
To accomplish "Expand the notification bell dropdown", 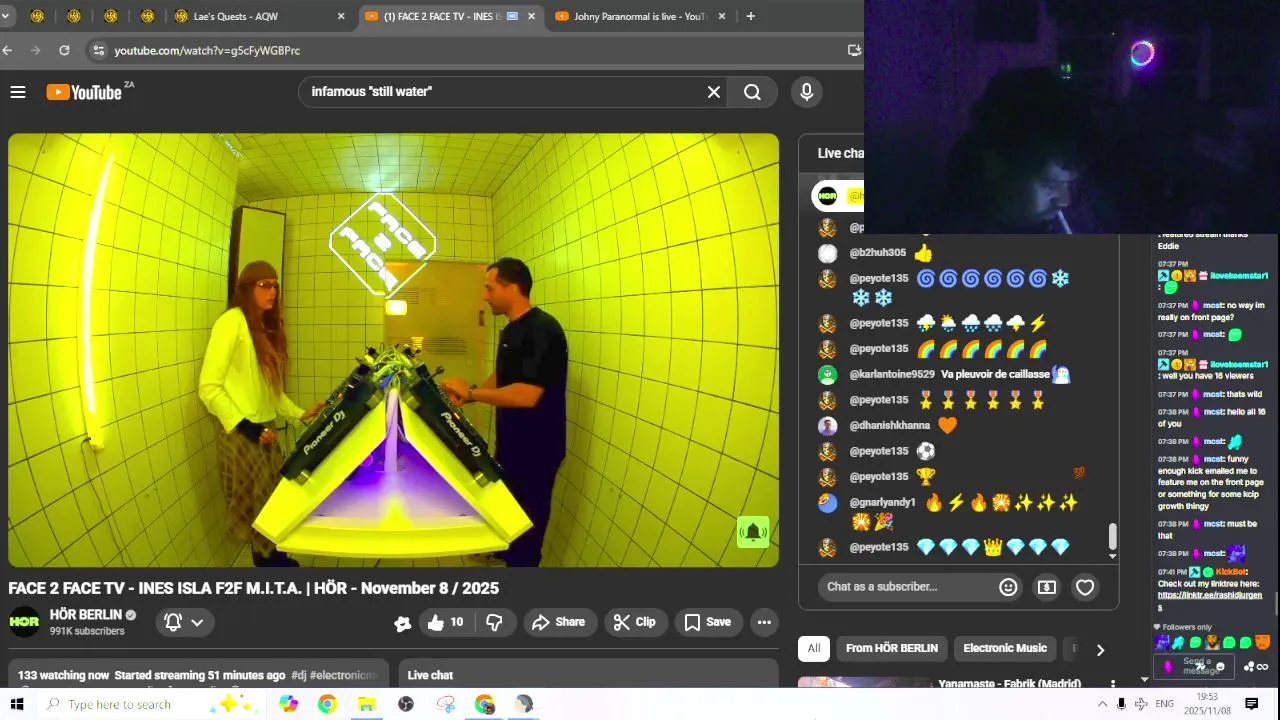I will tap(197, 622).
